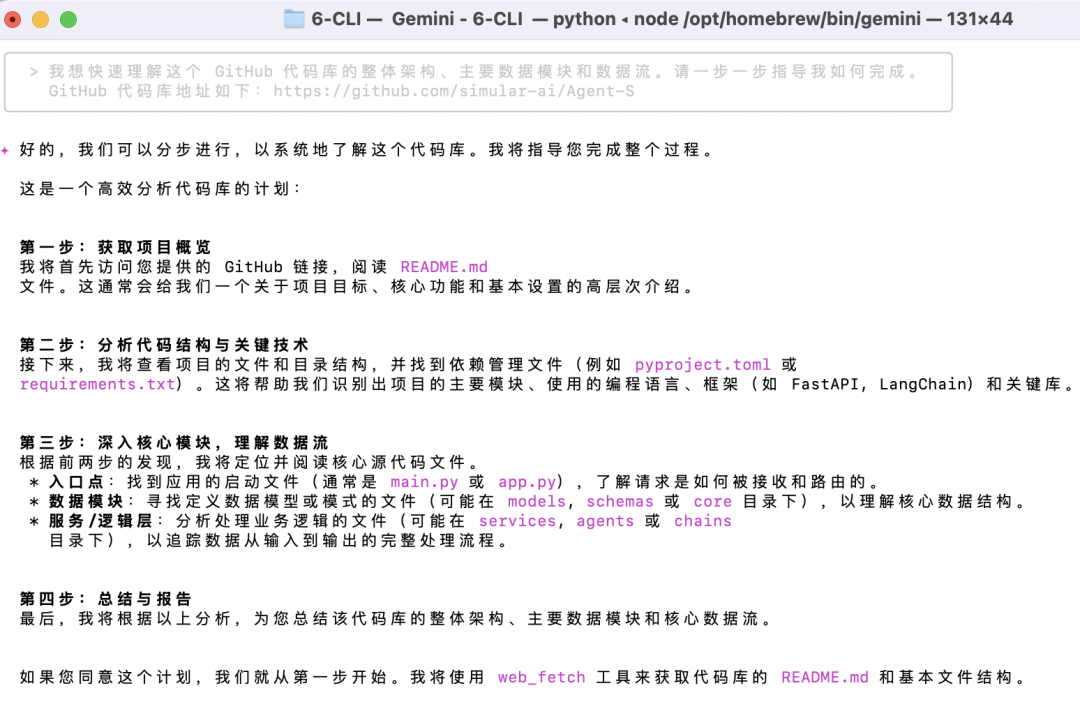Click the heading '第三步：深入核心模块，理解数据流'
The height and width of the screenshot is (702, 1080).
(x=174, y=443)
